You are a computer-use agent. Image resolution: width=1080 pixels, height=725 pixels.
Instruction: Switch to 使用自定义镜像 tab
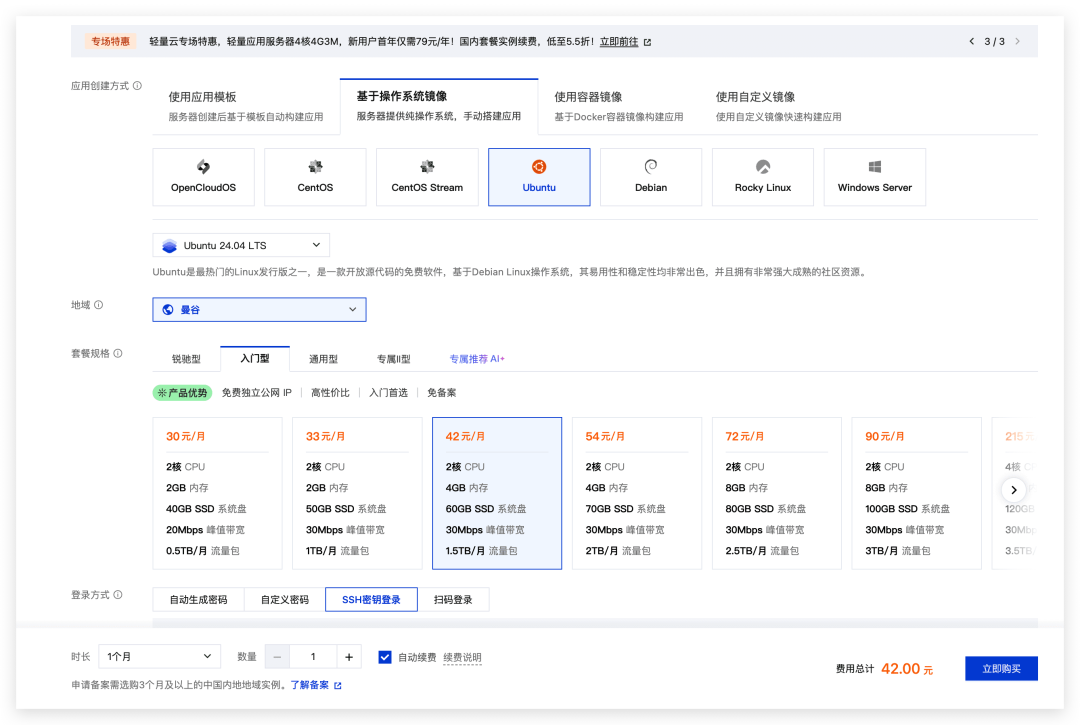click(778, 106)
